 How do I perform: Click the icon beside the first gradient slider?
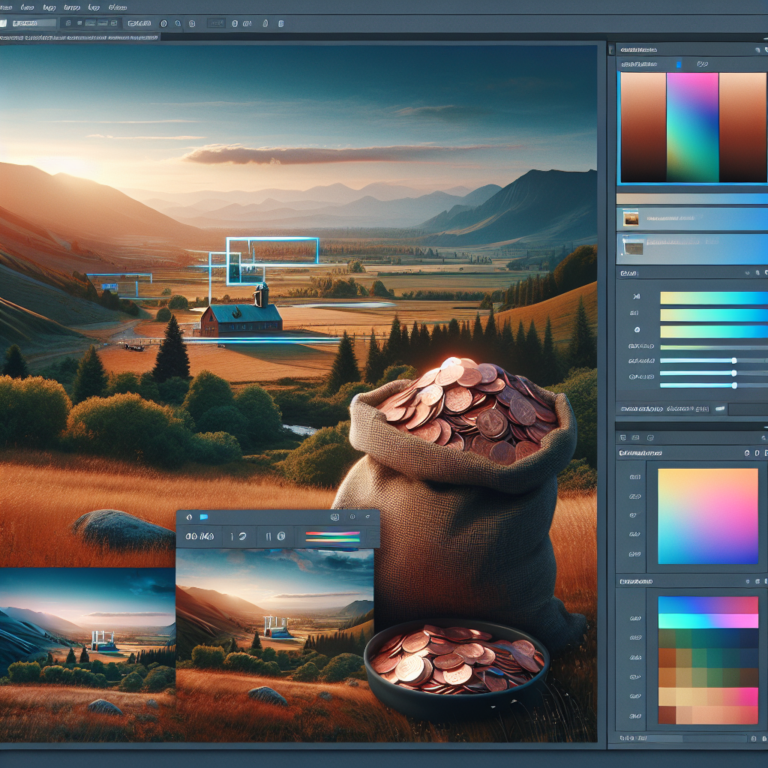click(636, 297)
